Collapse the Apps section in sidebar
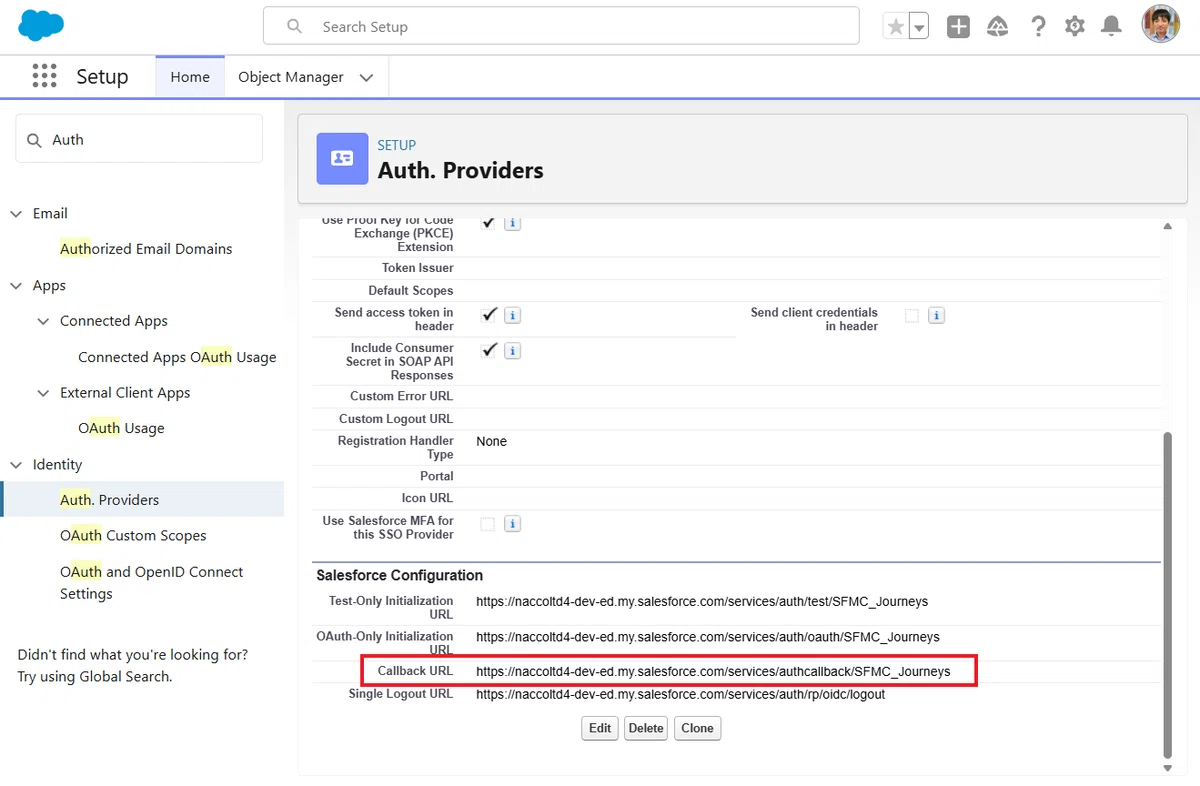 [x=16, y=285]
